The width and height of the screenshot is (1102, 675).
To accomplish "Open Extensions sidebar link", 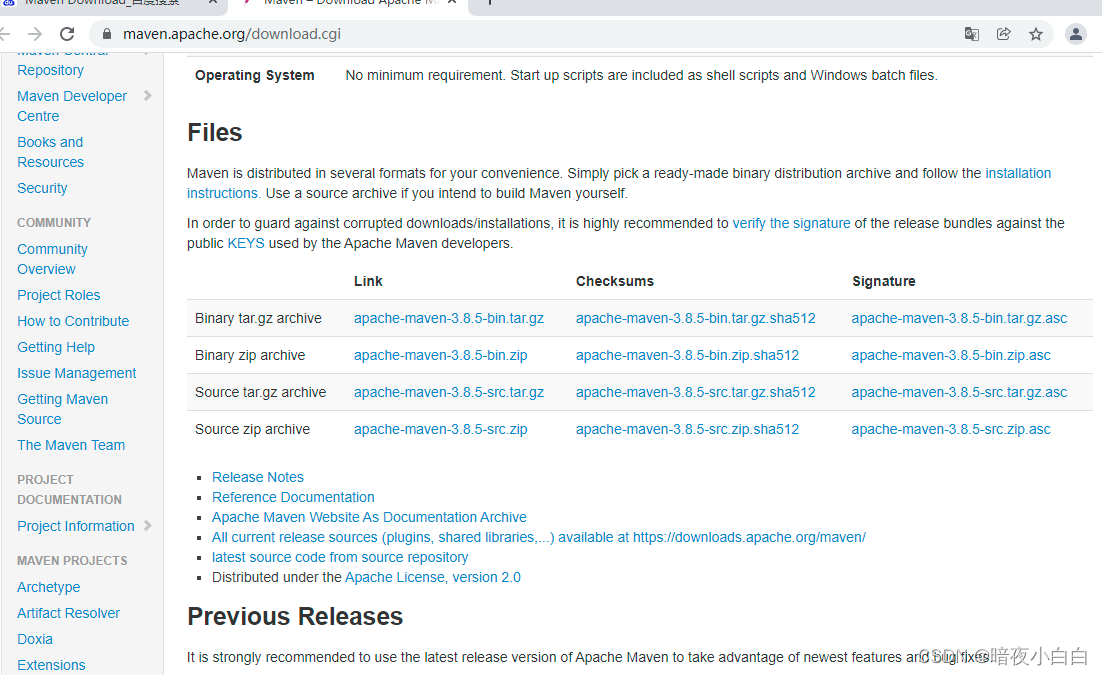I will click(51, 664).
